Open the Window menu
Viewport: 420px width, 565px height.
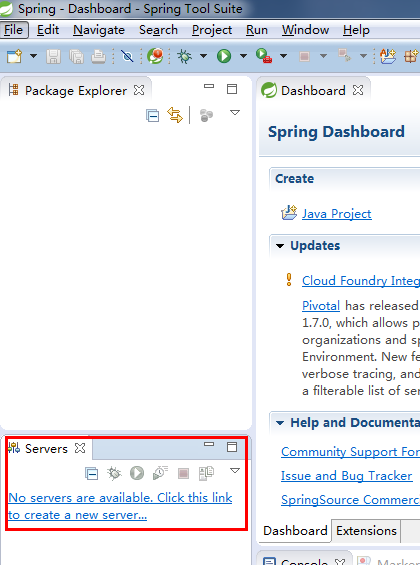tap(305, 30)
